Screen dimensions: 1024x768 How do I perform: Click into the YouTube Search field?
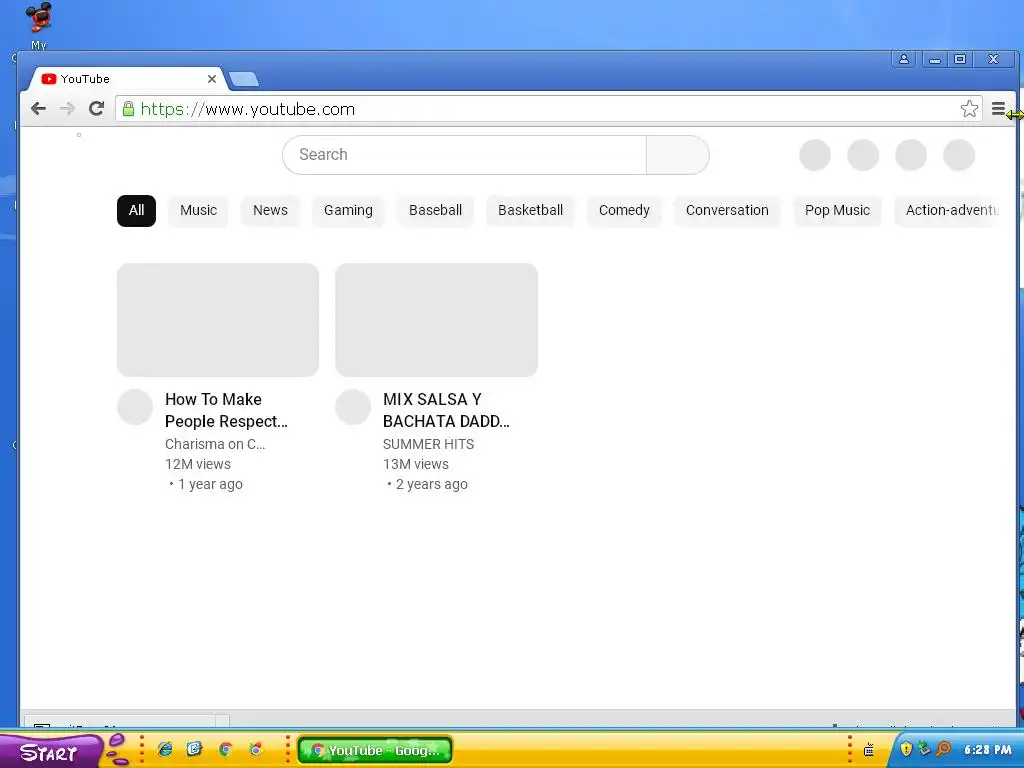(x=464, y=155)
